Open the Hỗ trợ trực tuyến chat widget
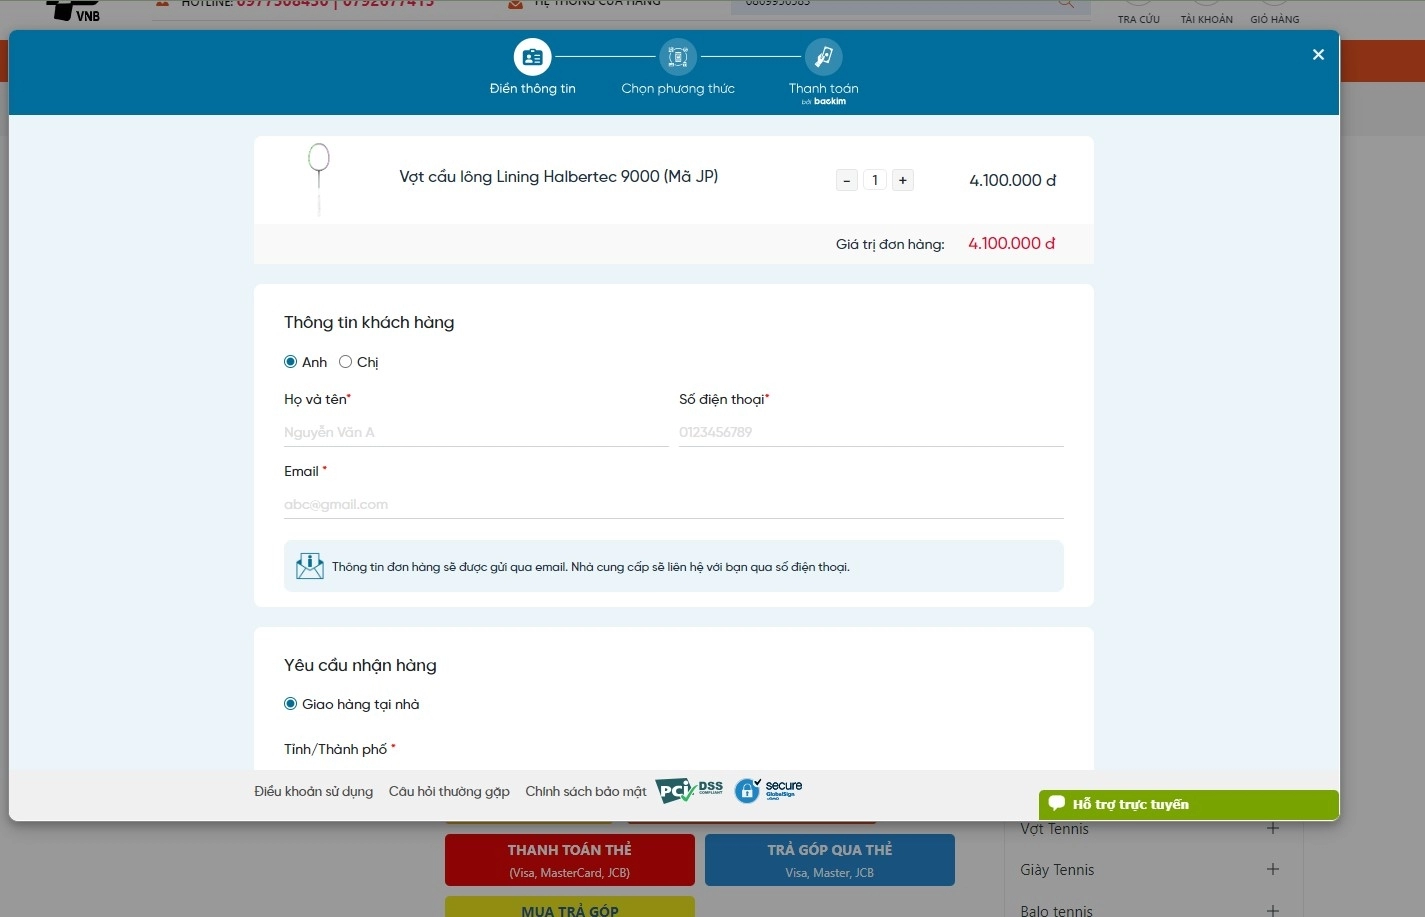This screenshot has width=1425, height=917. click(x=1188, y=804)
